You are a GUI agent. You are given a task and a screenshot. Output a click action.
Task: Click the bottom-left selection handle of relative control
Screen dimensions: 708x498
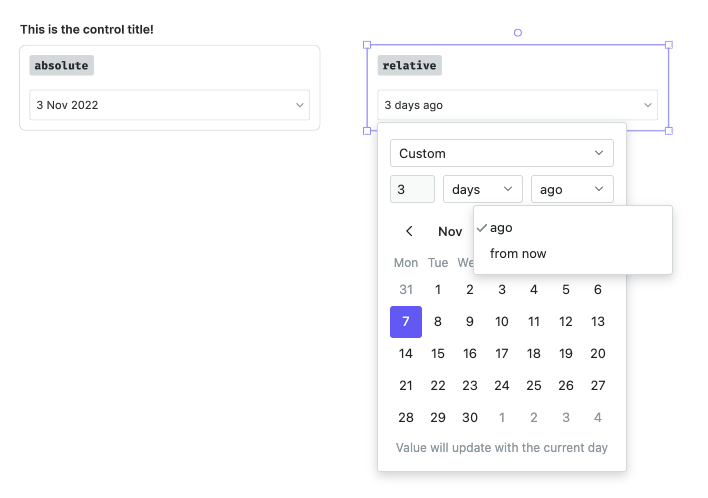[367, 131]
